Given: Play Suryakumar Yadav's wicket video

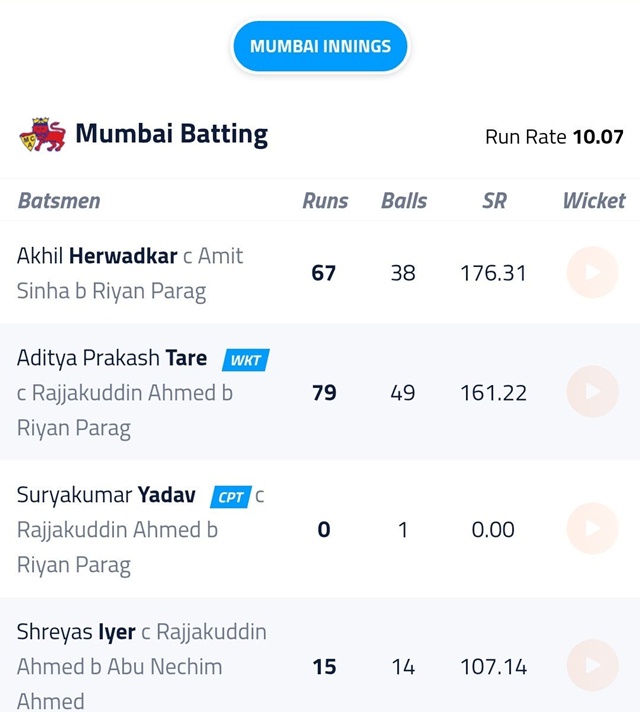Looking at the screenshot, I should pos(592,529).
